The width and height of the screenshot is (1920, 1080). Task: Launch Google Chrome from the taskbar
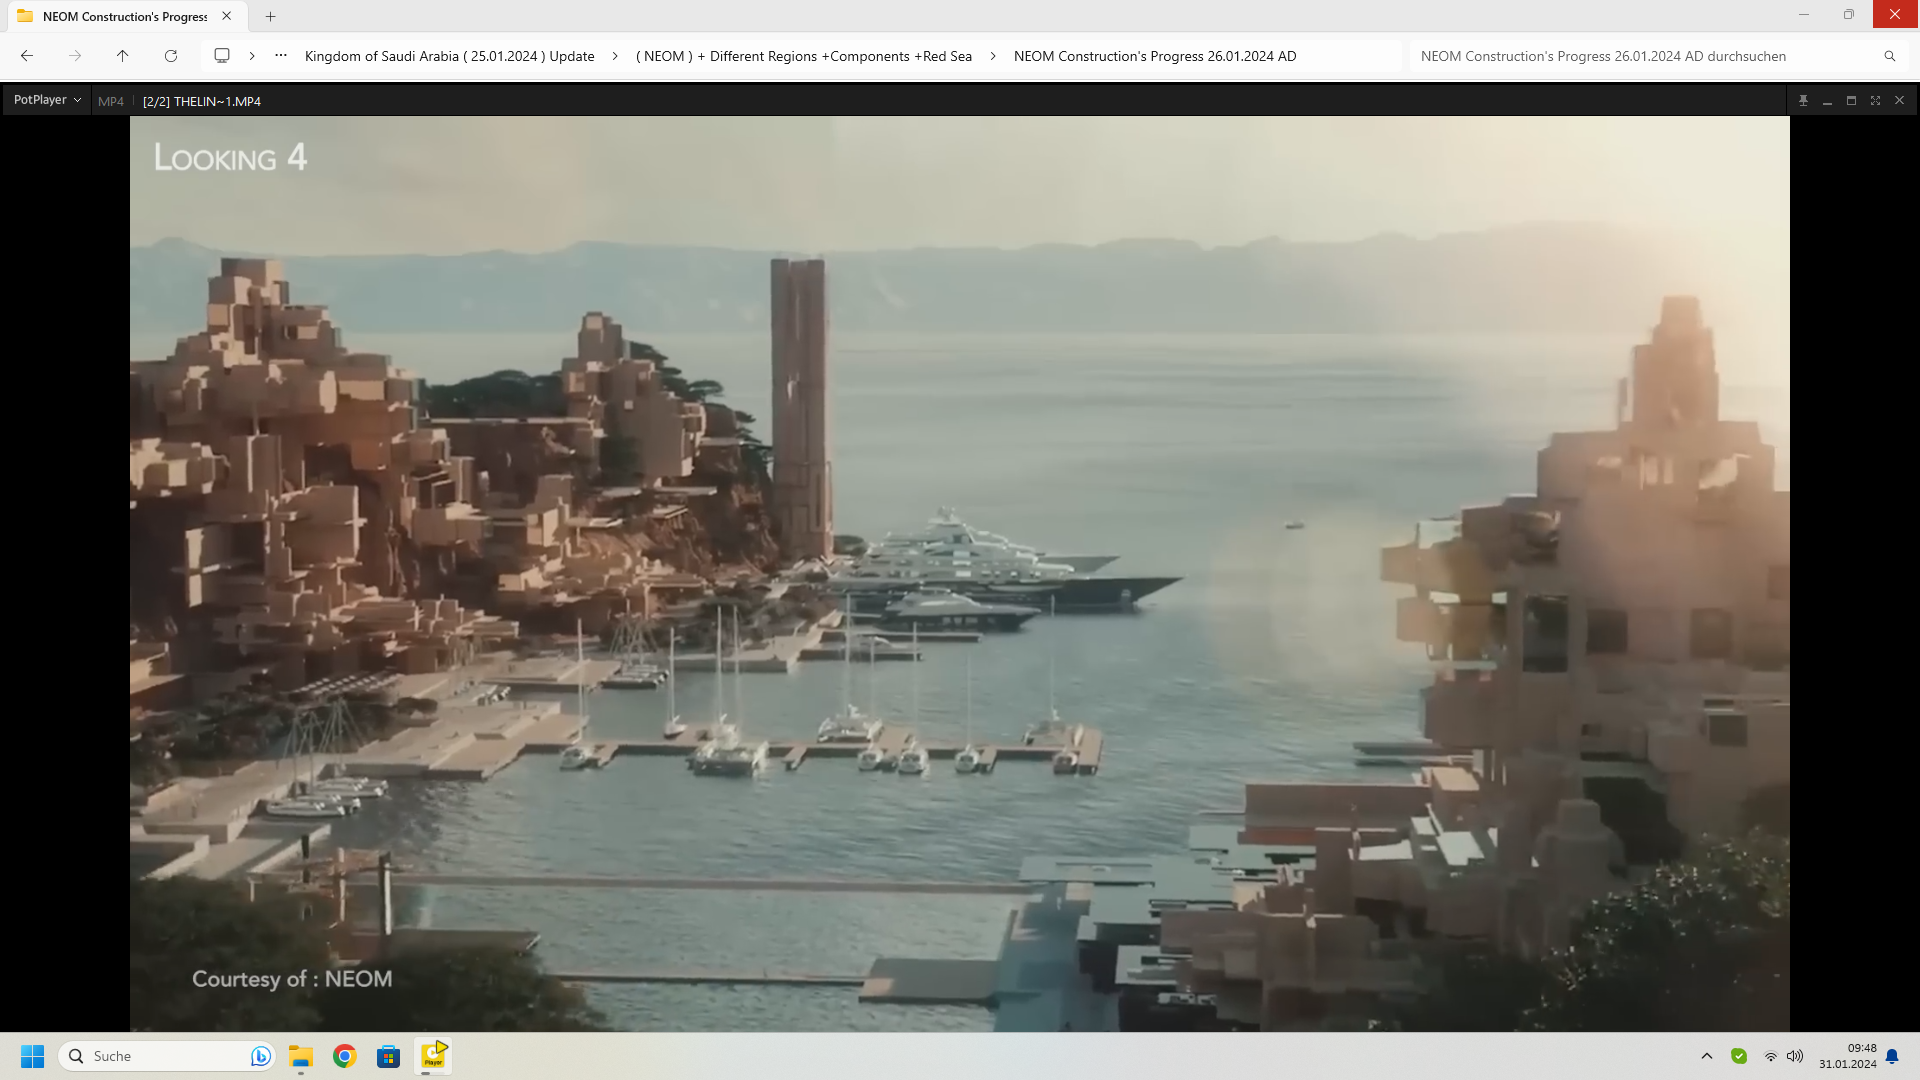pyautogui.click(x=345, y=1056)
